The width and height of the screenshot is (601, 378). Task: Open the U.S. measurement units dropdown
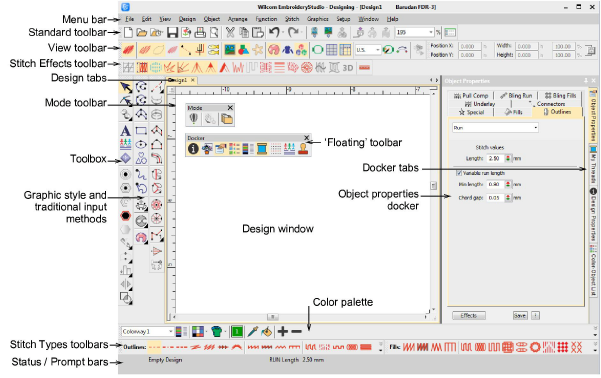click(377, 50)
